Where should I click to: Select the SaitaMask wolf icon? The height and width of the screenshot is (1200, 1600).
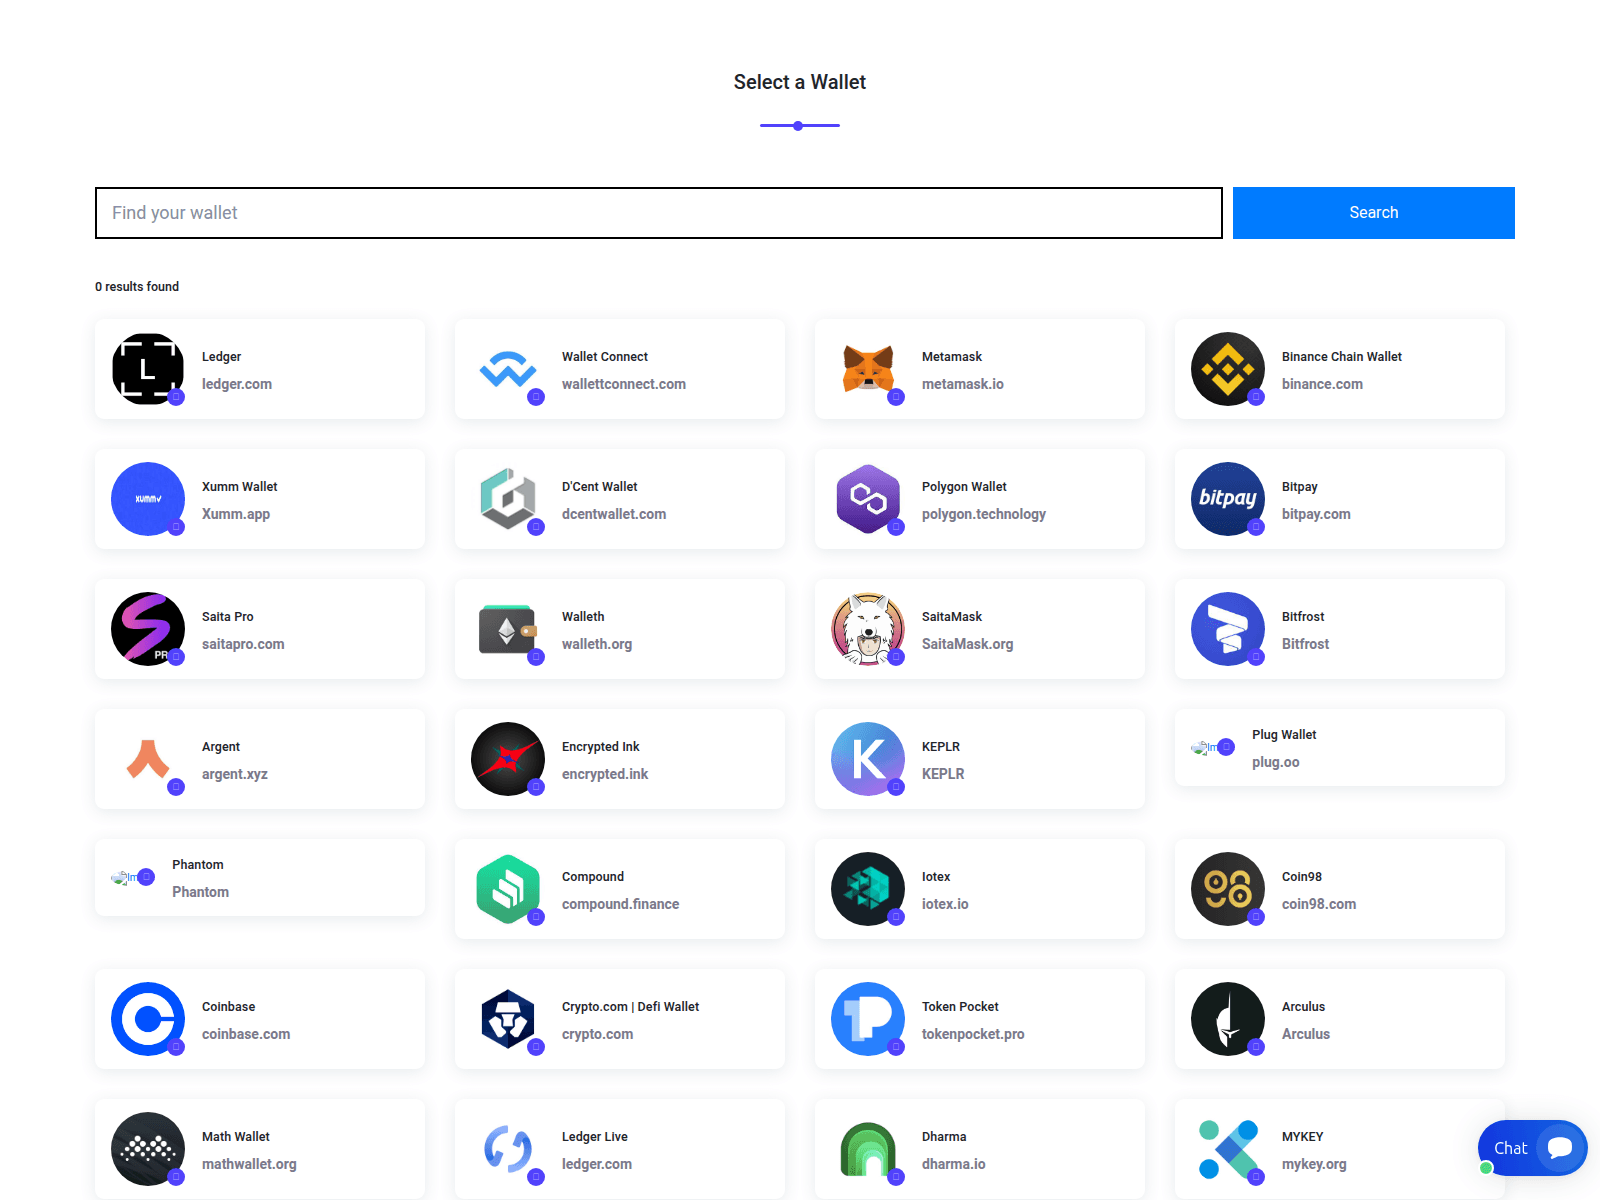[868, 629]
